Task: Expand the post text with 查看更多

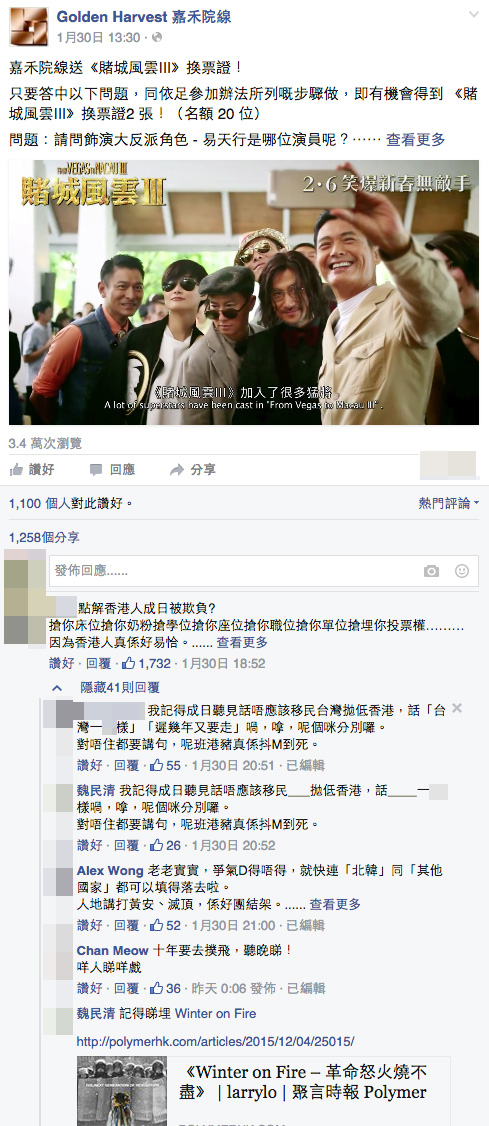Action: [416, 139]
